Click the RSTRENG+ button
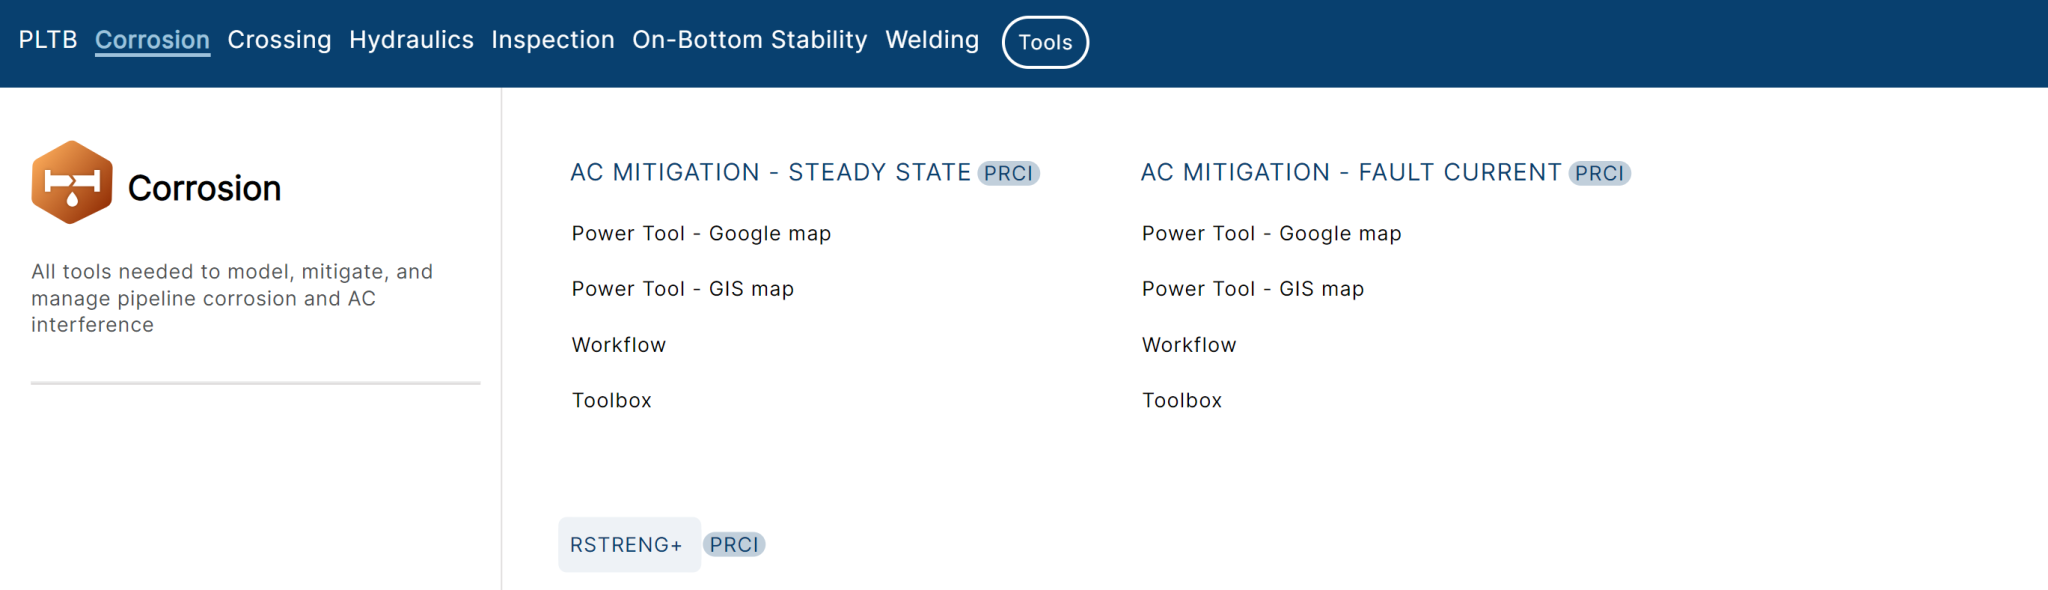The image size is (2048, 590). point(627,545)
